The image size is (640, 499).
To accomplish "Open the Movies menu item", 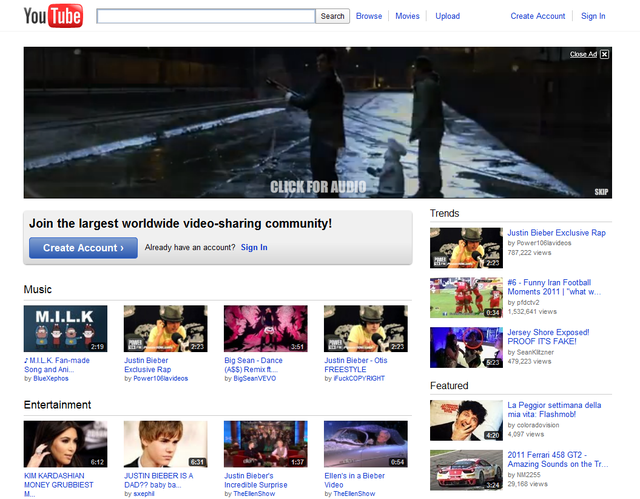I will [x=407, y=16].
